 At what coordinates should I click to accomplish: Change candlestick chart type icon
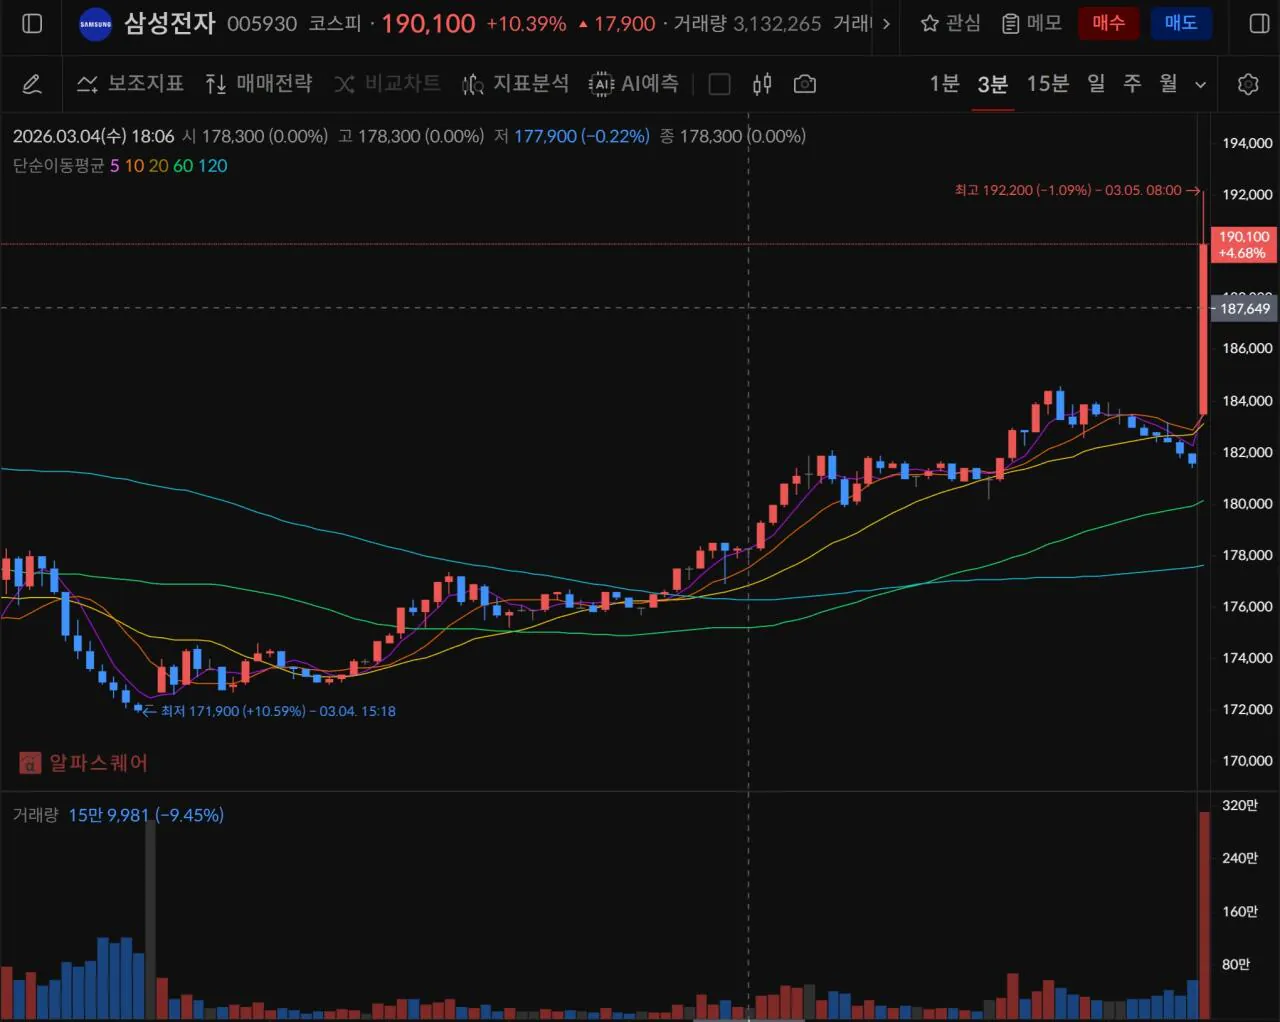coord(762,84)
